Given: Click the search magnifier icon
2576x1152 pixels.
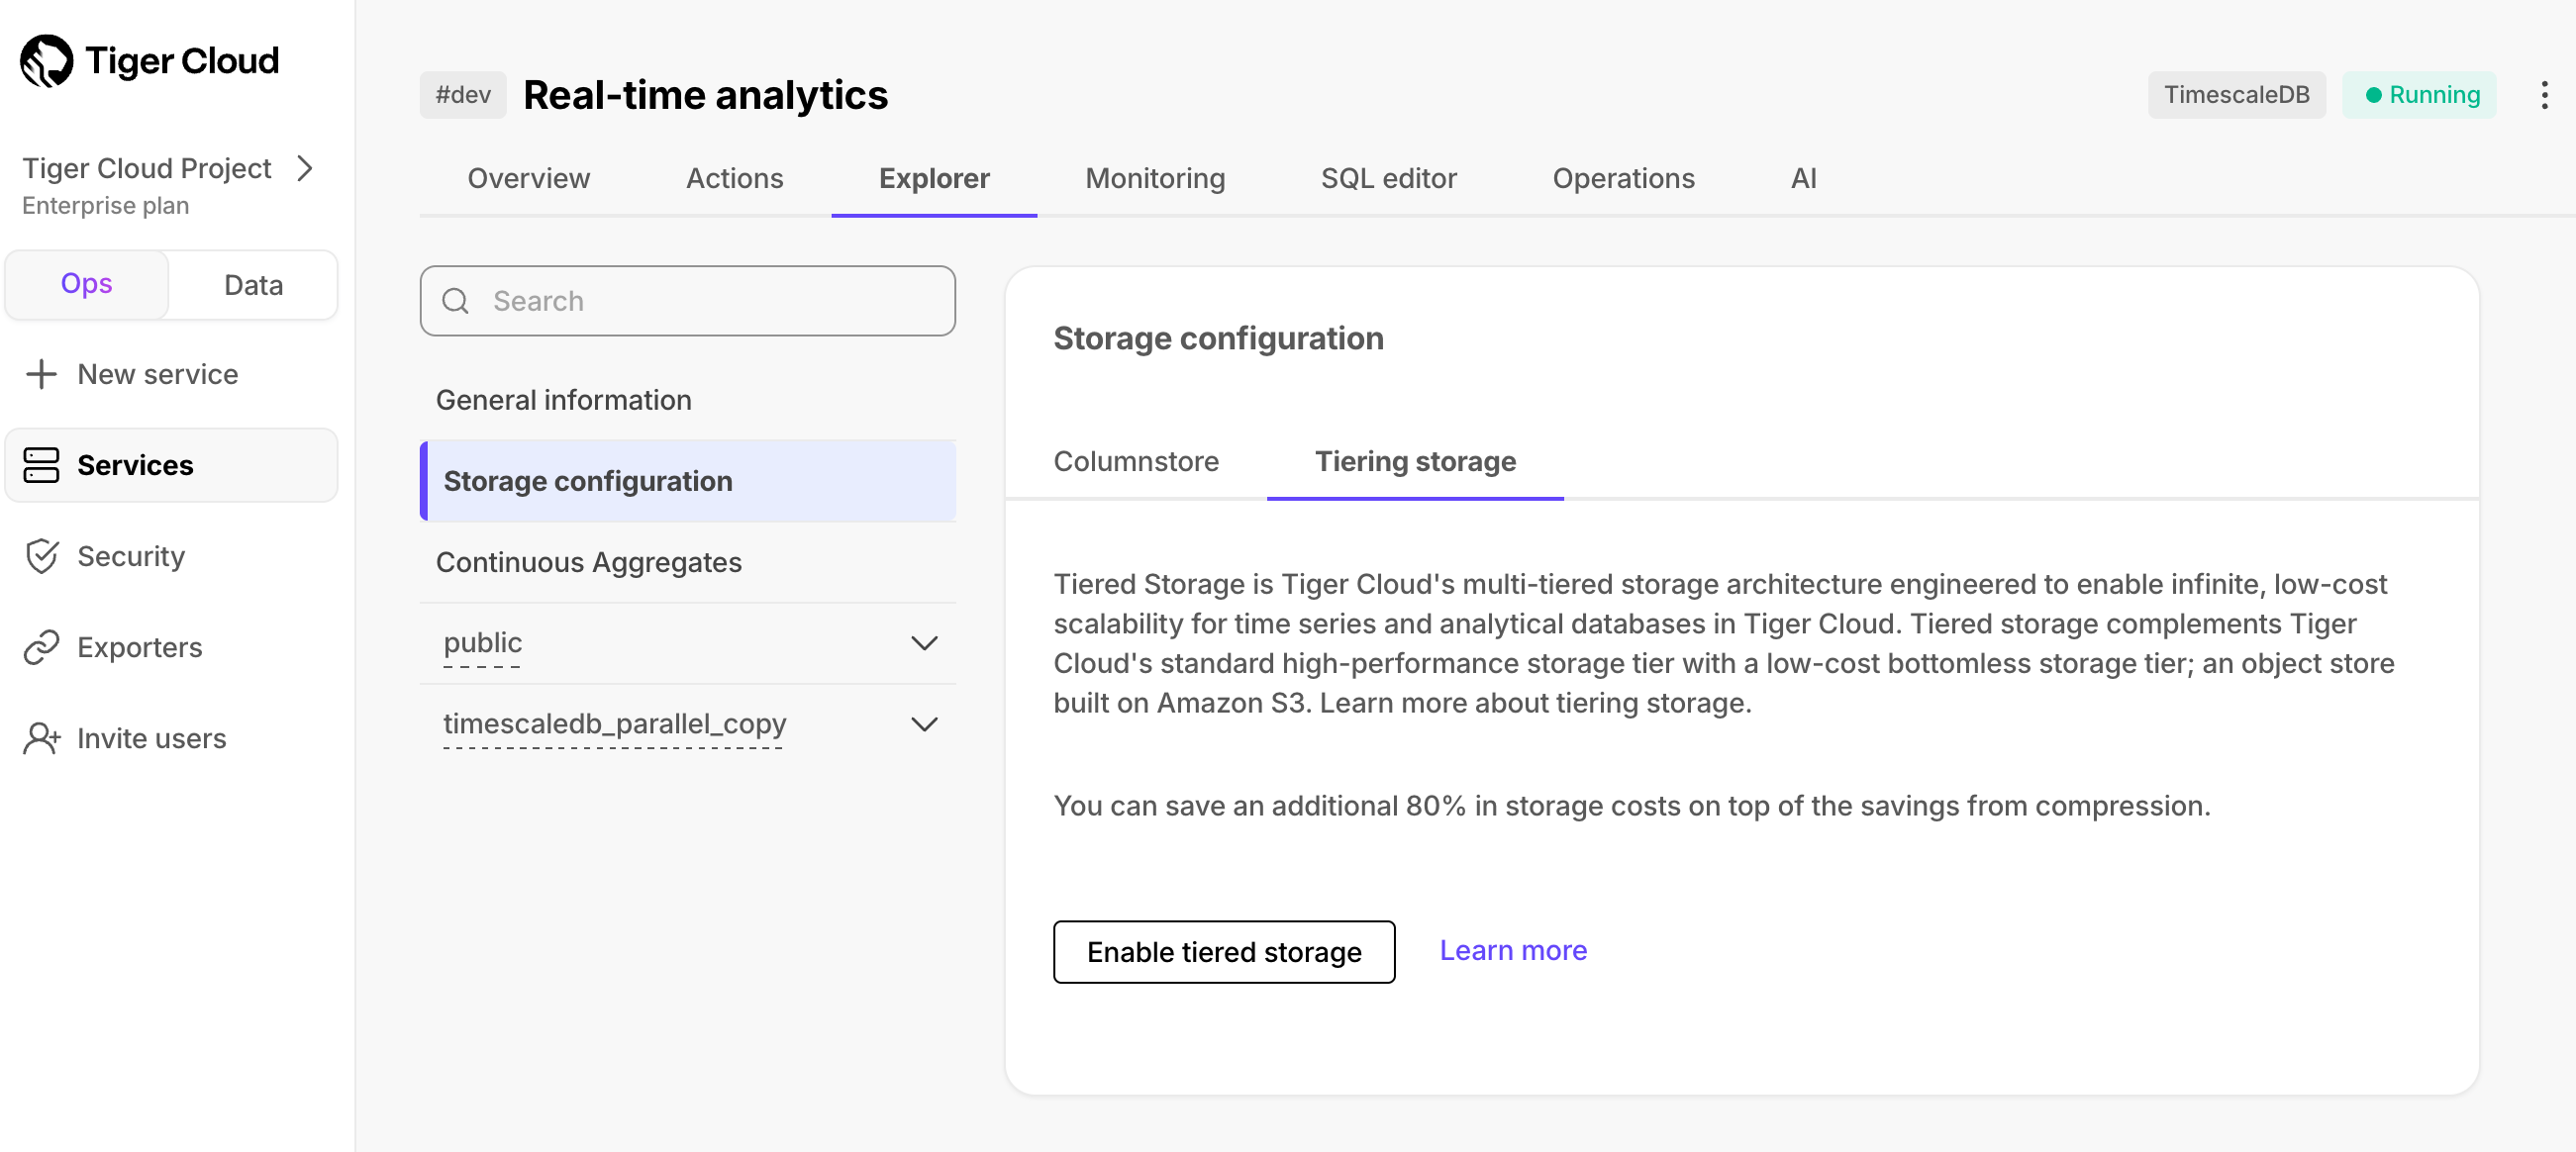Looking at the screenshot, I should point(456,301).
